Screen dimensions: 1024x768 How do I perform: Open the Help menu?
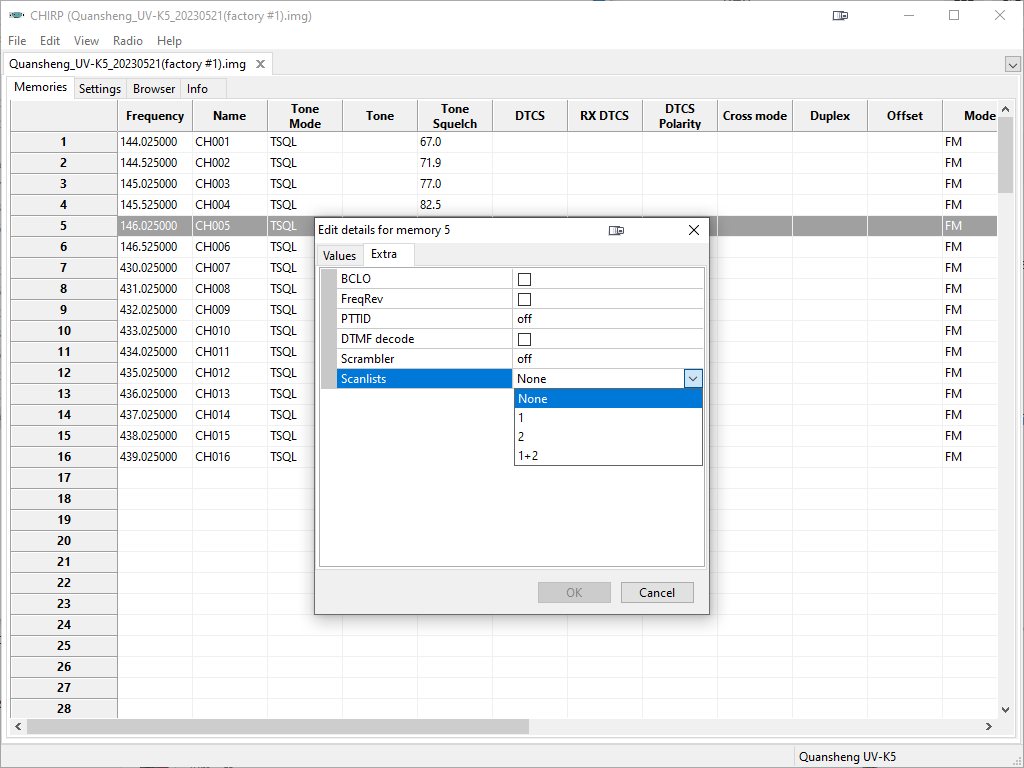pyautogui.click(x=169, y=40)
